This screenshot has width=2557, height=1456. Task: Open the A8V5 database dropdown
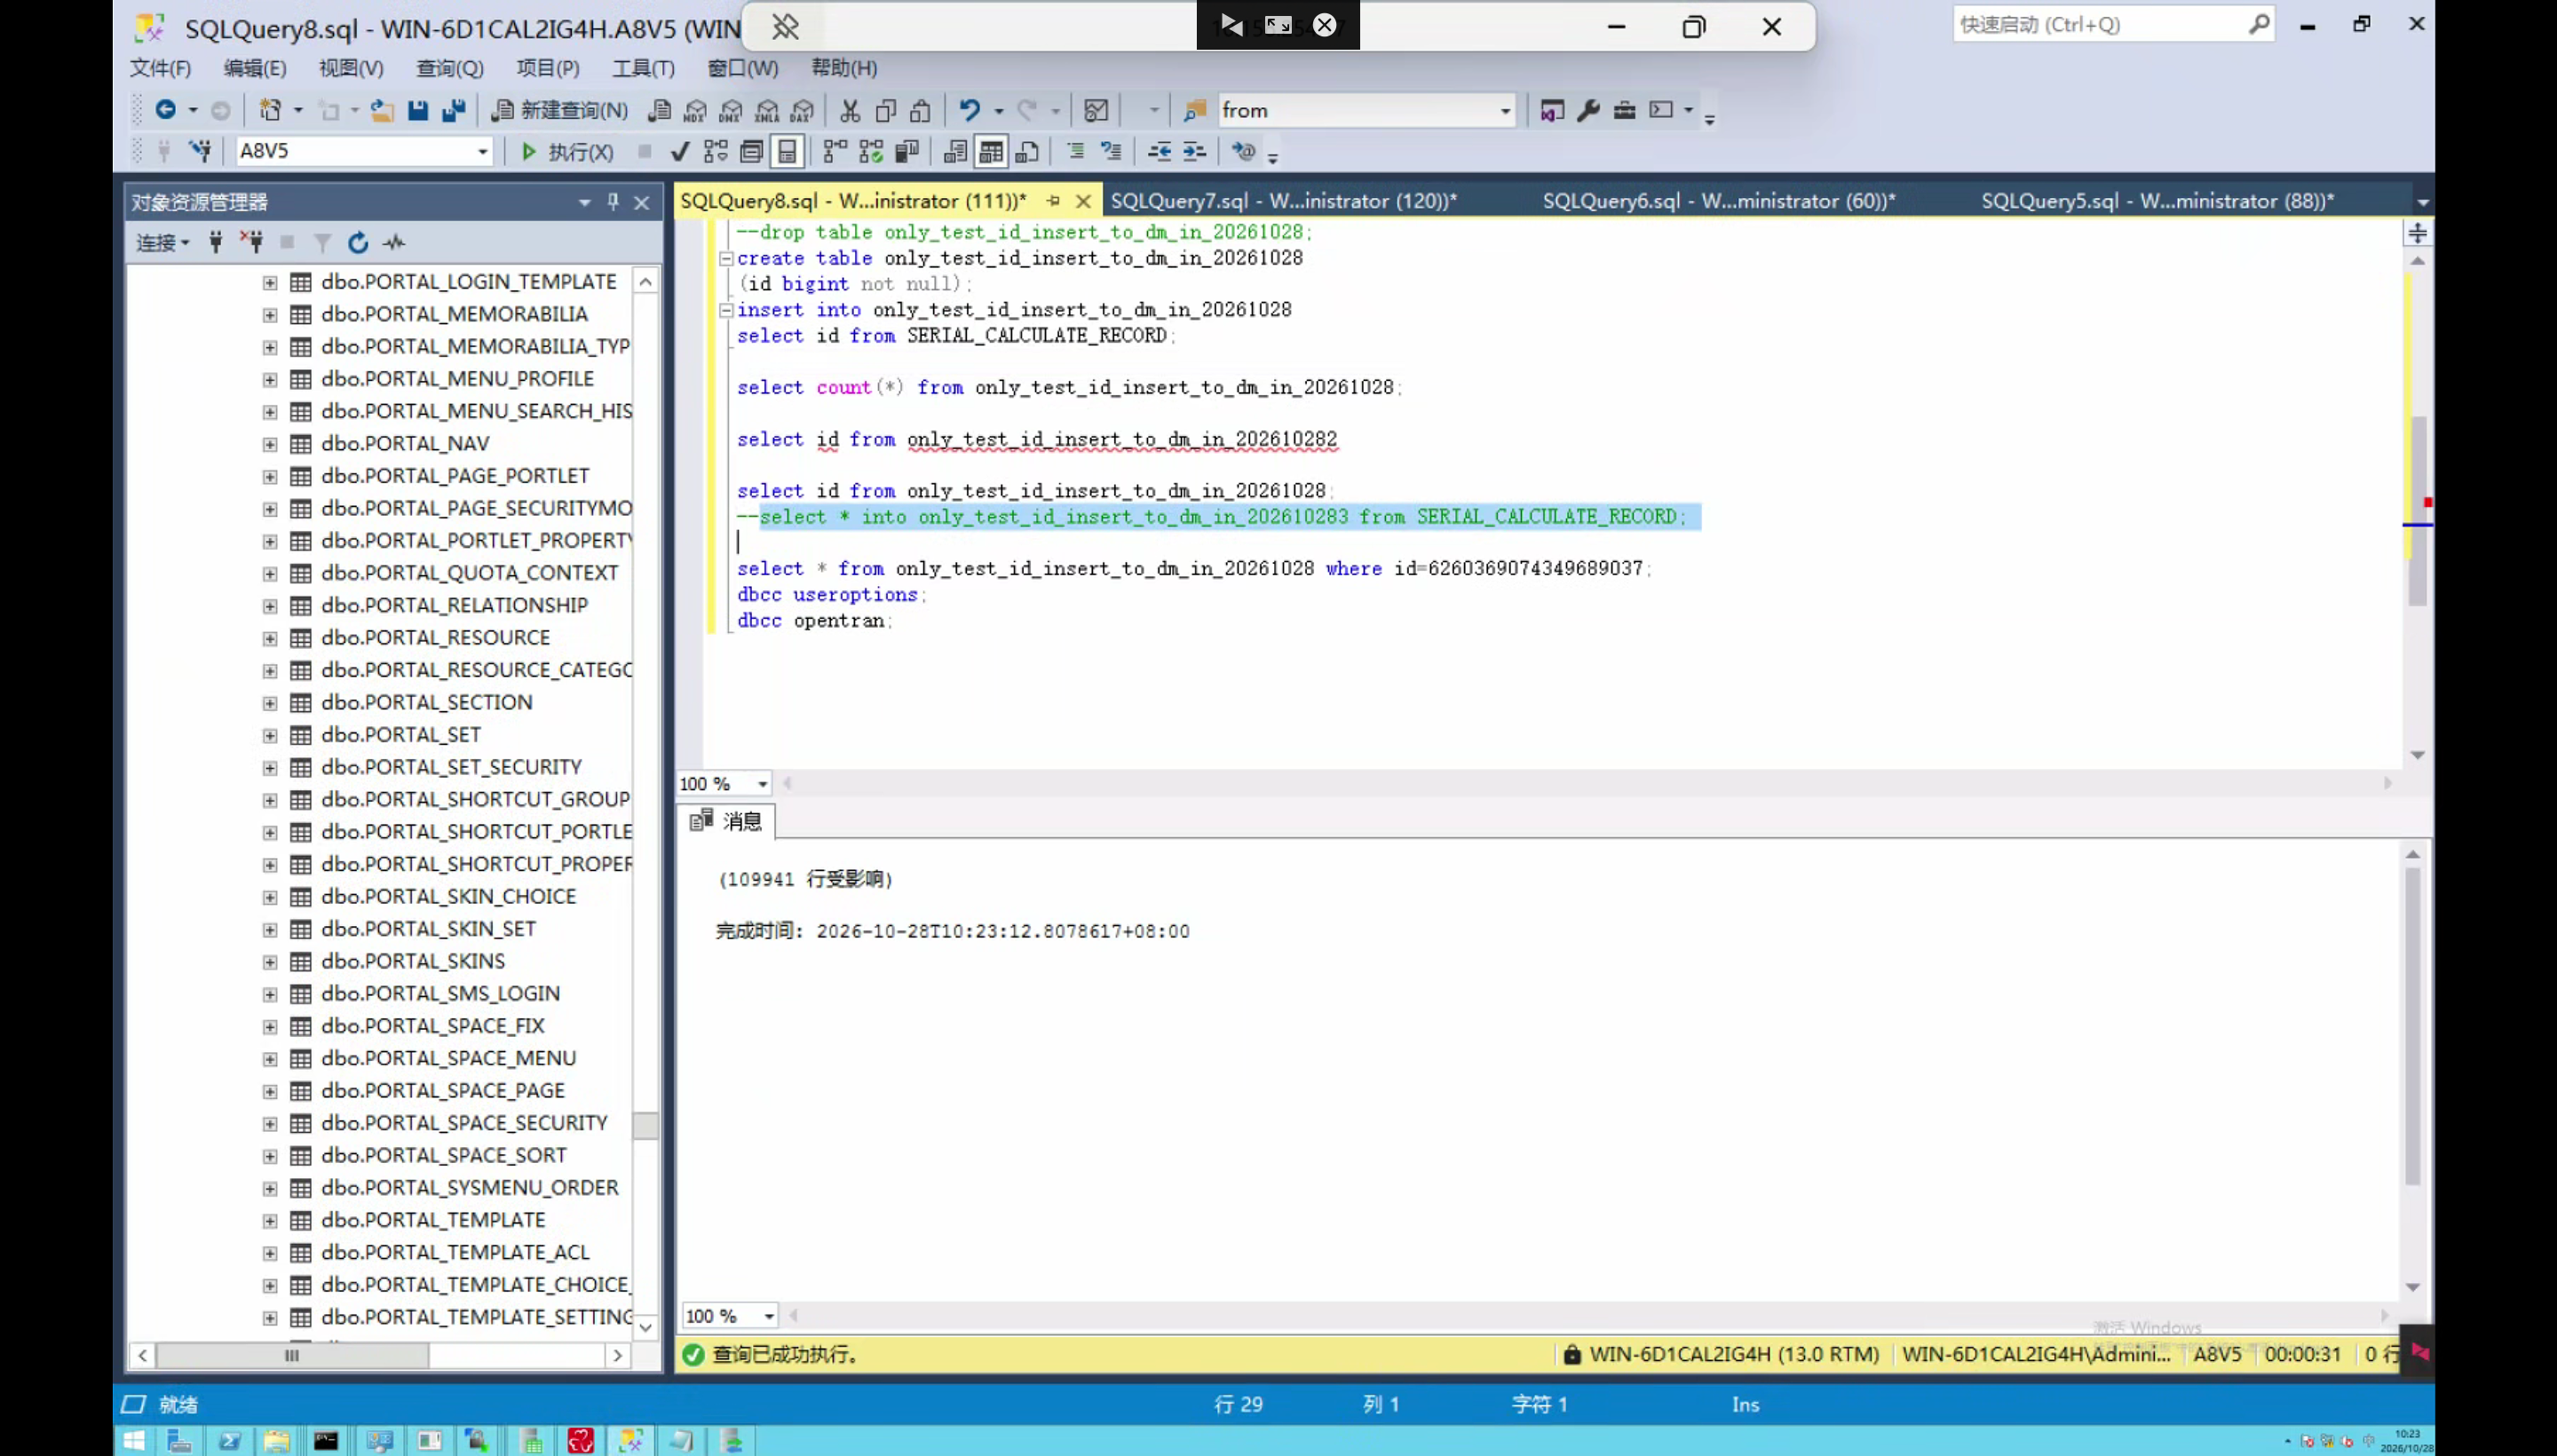click(x=482, y=152)
